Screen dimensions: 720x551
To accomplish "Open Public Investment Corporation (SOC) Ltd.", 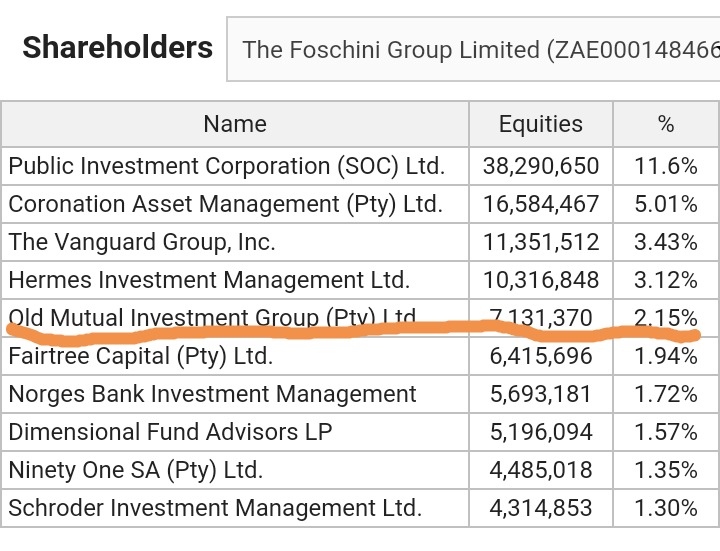I will [x=227, y=166].
